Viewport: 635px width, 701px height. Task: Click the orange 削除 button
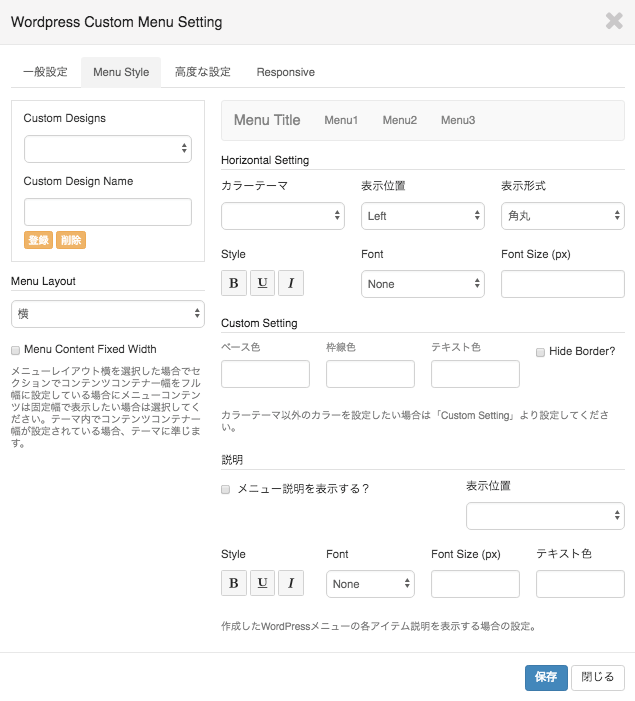(x=71, y=240)
